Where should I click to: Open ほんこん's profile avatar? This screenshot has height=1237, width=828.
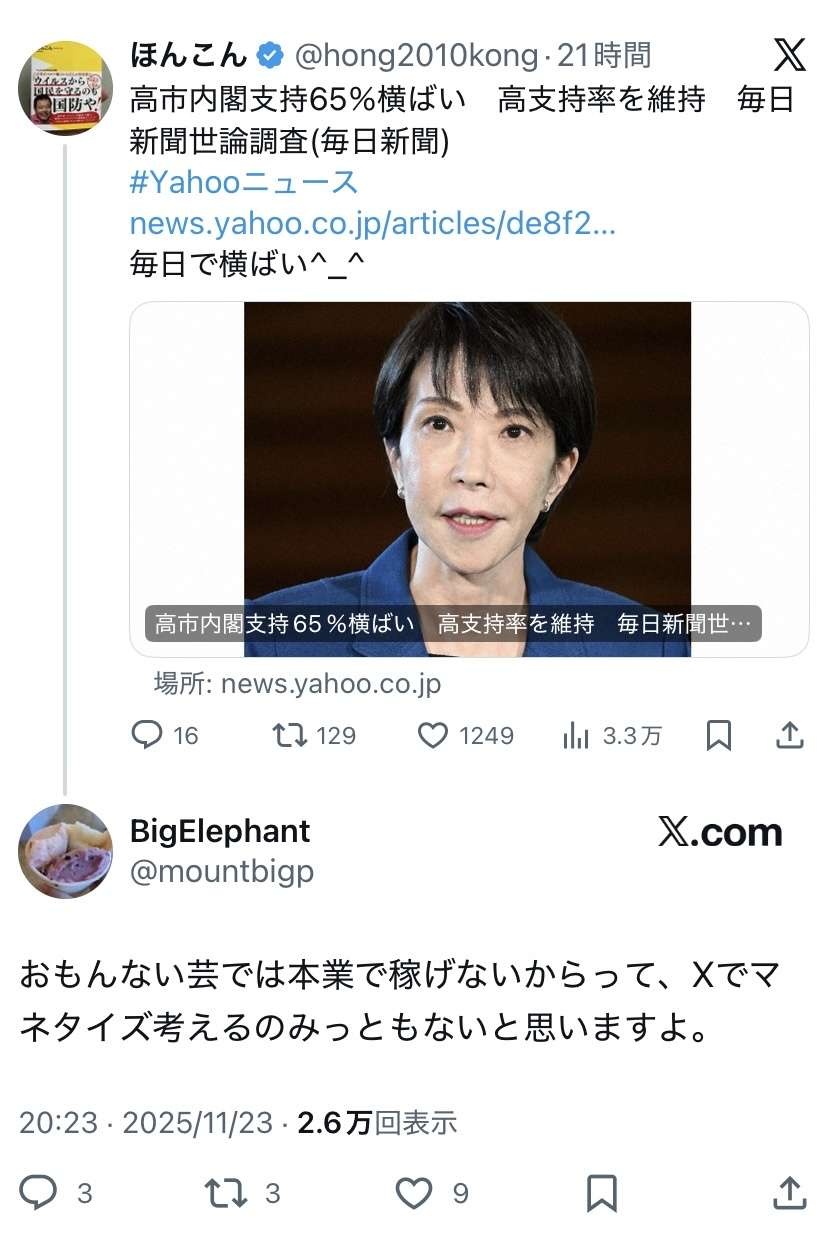coord(65,88)
